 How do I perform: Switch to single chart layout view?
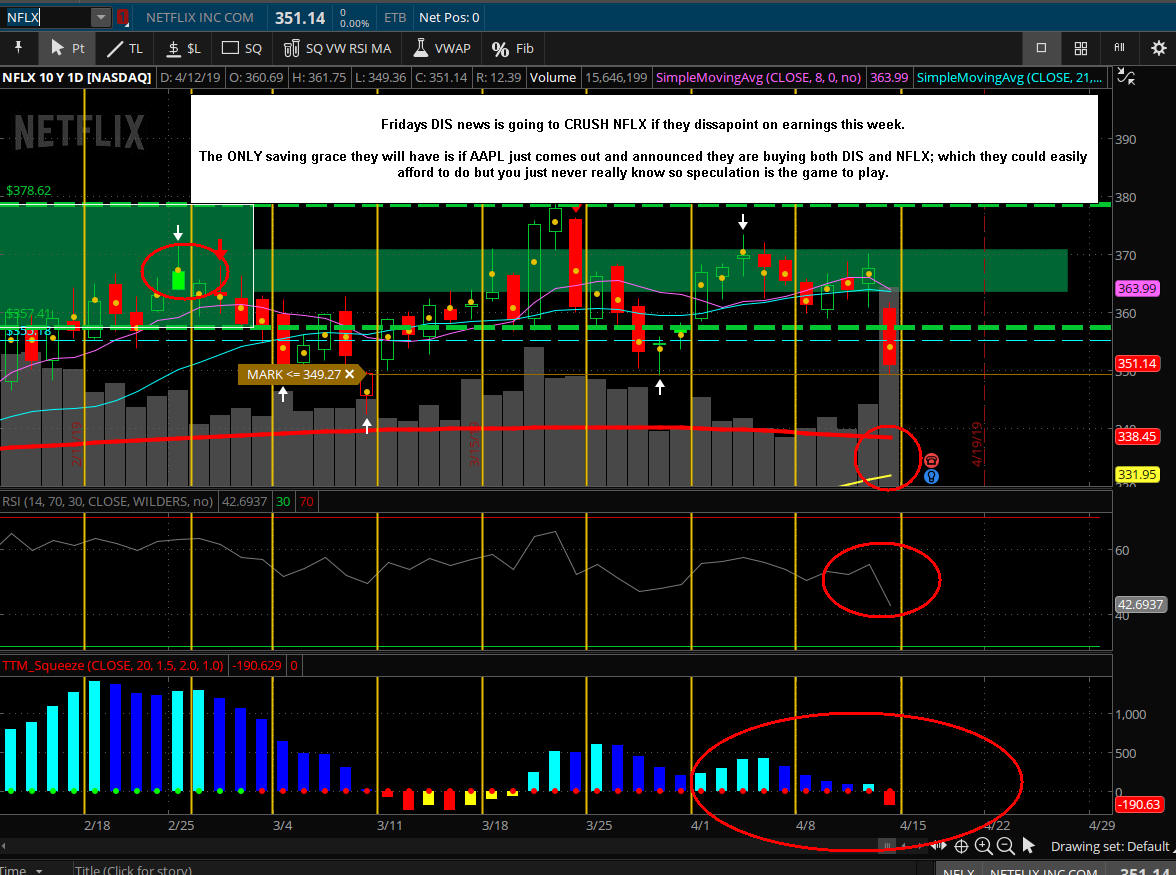click(x=1041, y=48)
